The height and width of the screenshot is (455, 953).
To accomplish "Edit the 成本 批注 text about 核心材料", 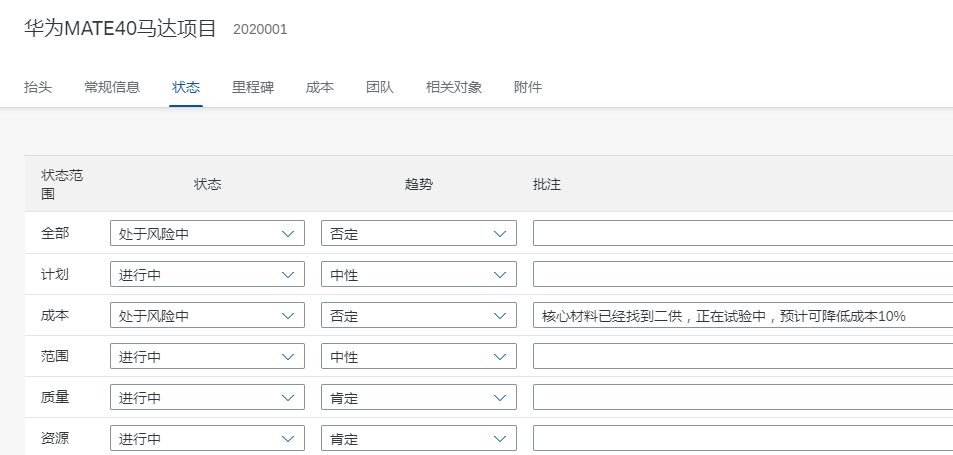I will [743, 315].
